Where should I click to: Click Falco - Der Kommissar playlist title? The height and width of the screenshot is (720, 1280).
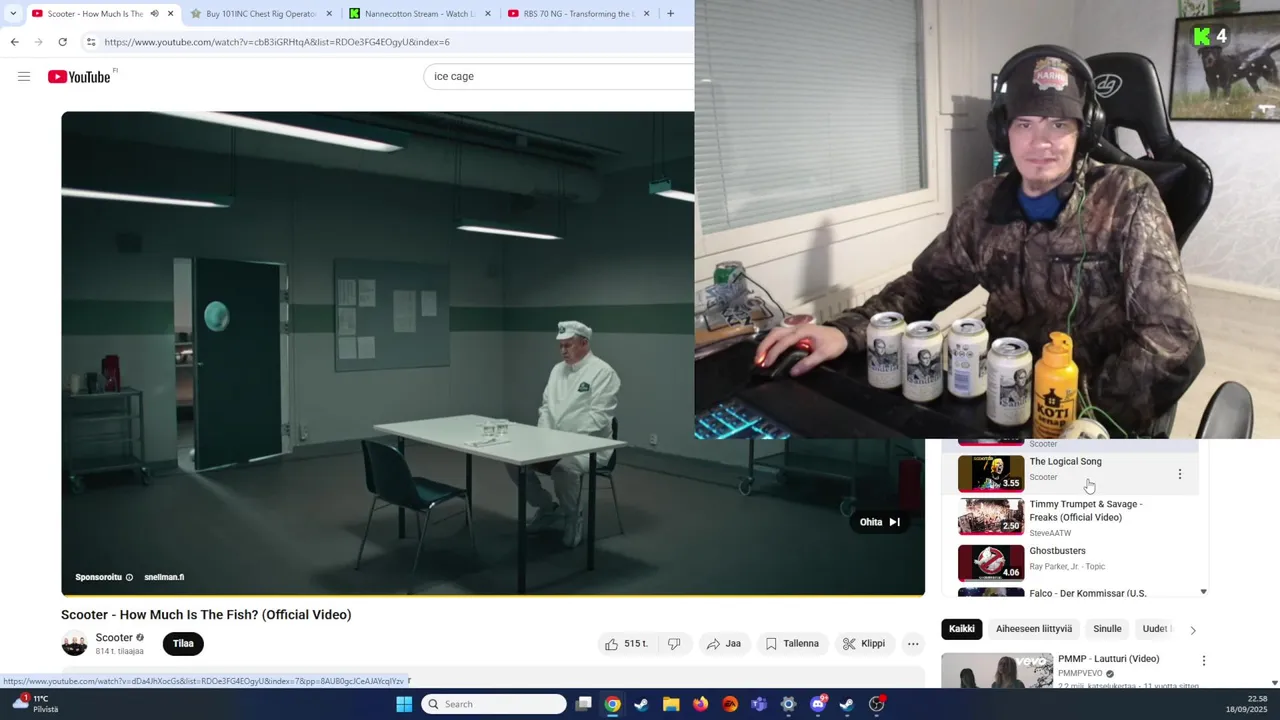pos(1087,593)
